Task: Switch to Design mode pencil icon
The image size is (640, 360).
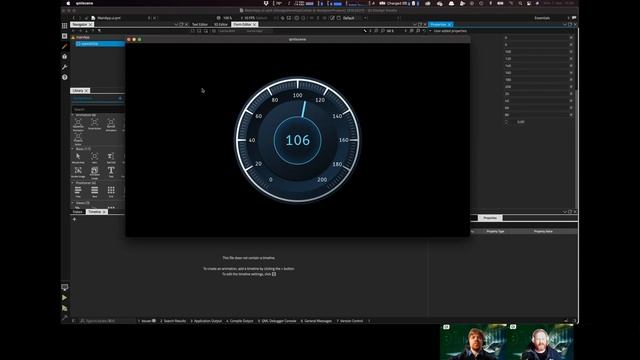Action: [x=64, y=46]
